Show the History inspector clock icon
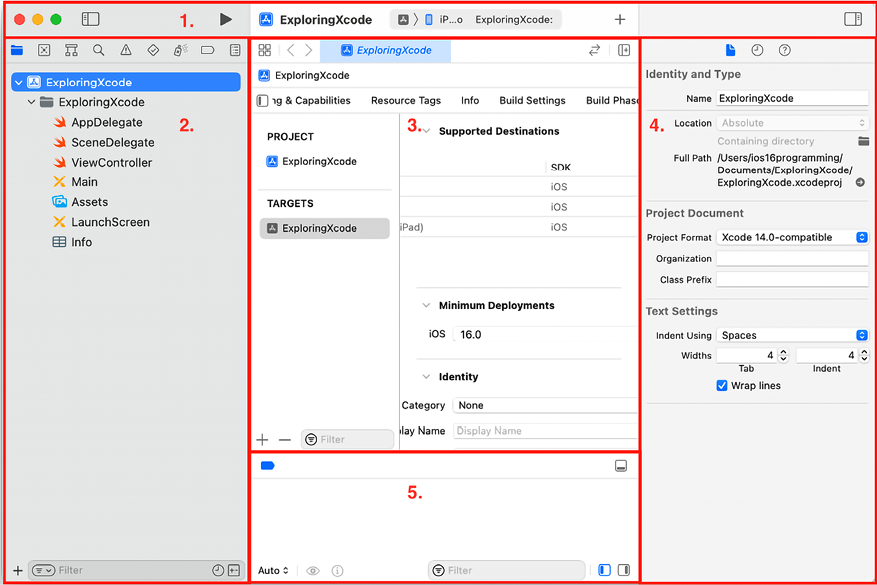The image size is (877, 585). pyautogui.click(x=757, y=50)
